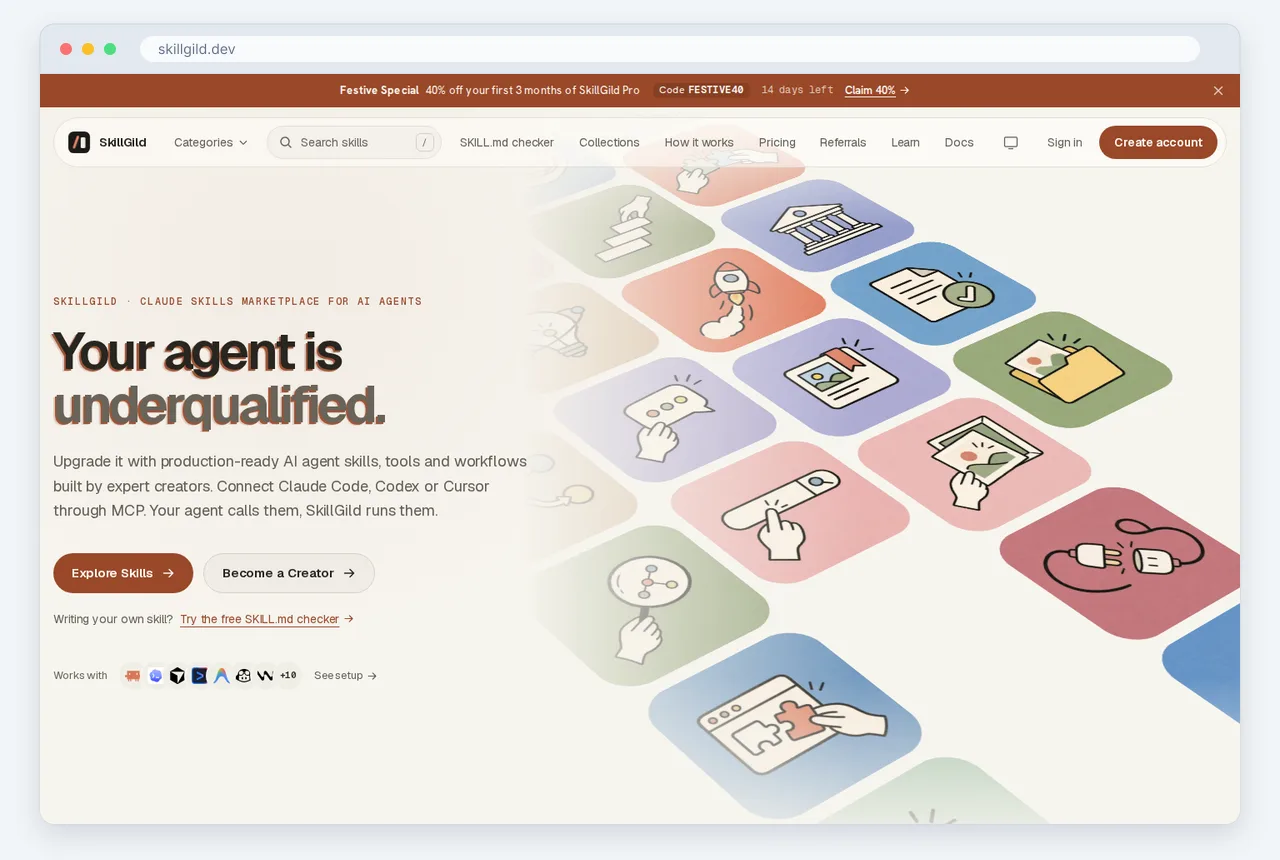Dismiss the Festive Special banner
This screenshot has width=1280, height=860.
click(1218, 90)
